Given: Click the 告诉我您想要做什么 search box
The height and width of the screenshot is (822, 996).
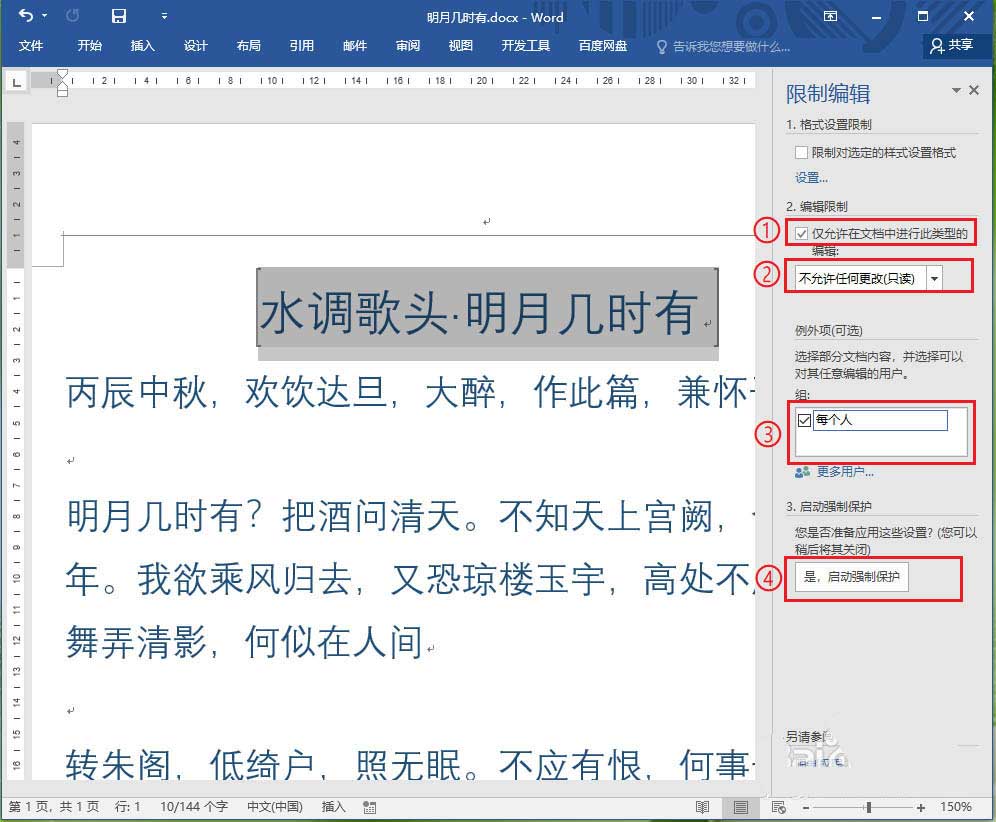Looking at the screenshot, I should [724, 47].
